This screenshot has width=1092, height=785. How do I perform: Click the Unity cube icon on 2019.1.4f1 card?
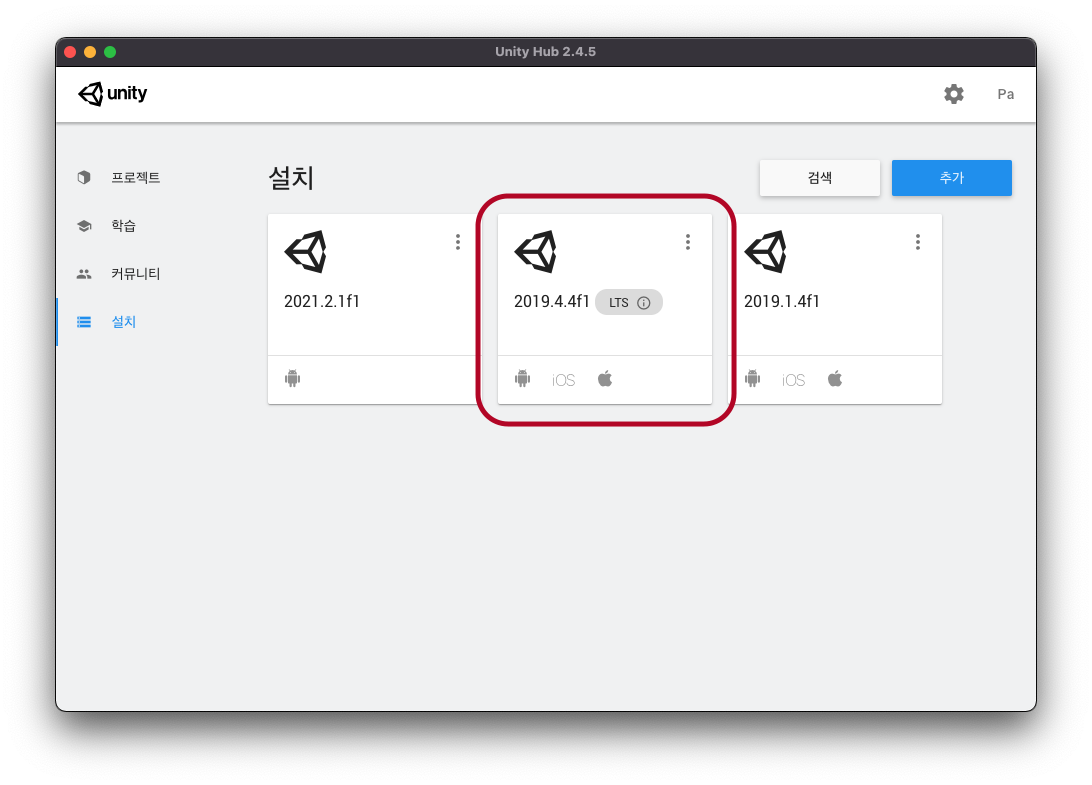(x=765, y=251)
